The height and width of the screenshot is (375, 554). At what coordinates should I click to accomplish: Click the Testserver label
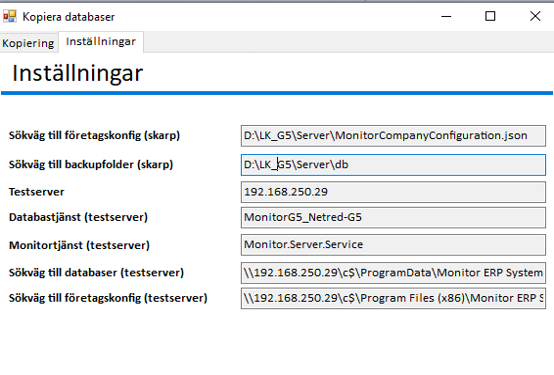point(36,192)
